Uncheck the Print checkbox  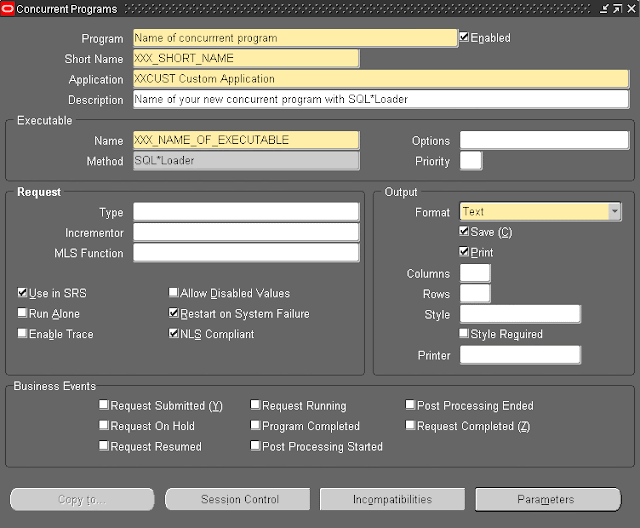pos(464,252)
